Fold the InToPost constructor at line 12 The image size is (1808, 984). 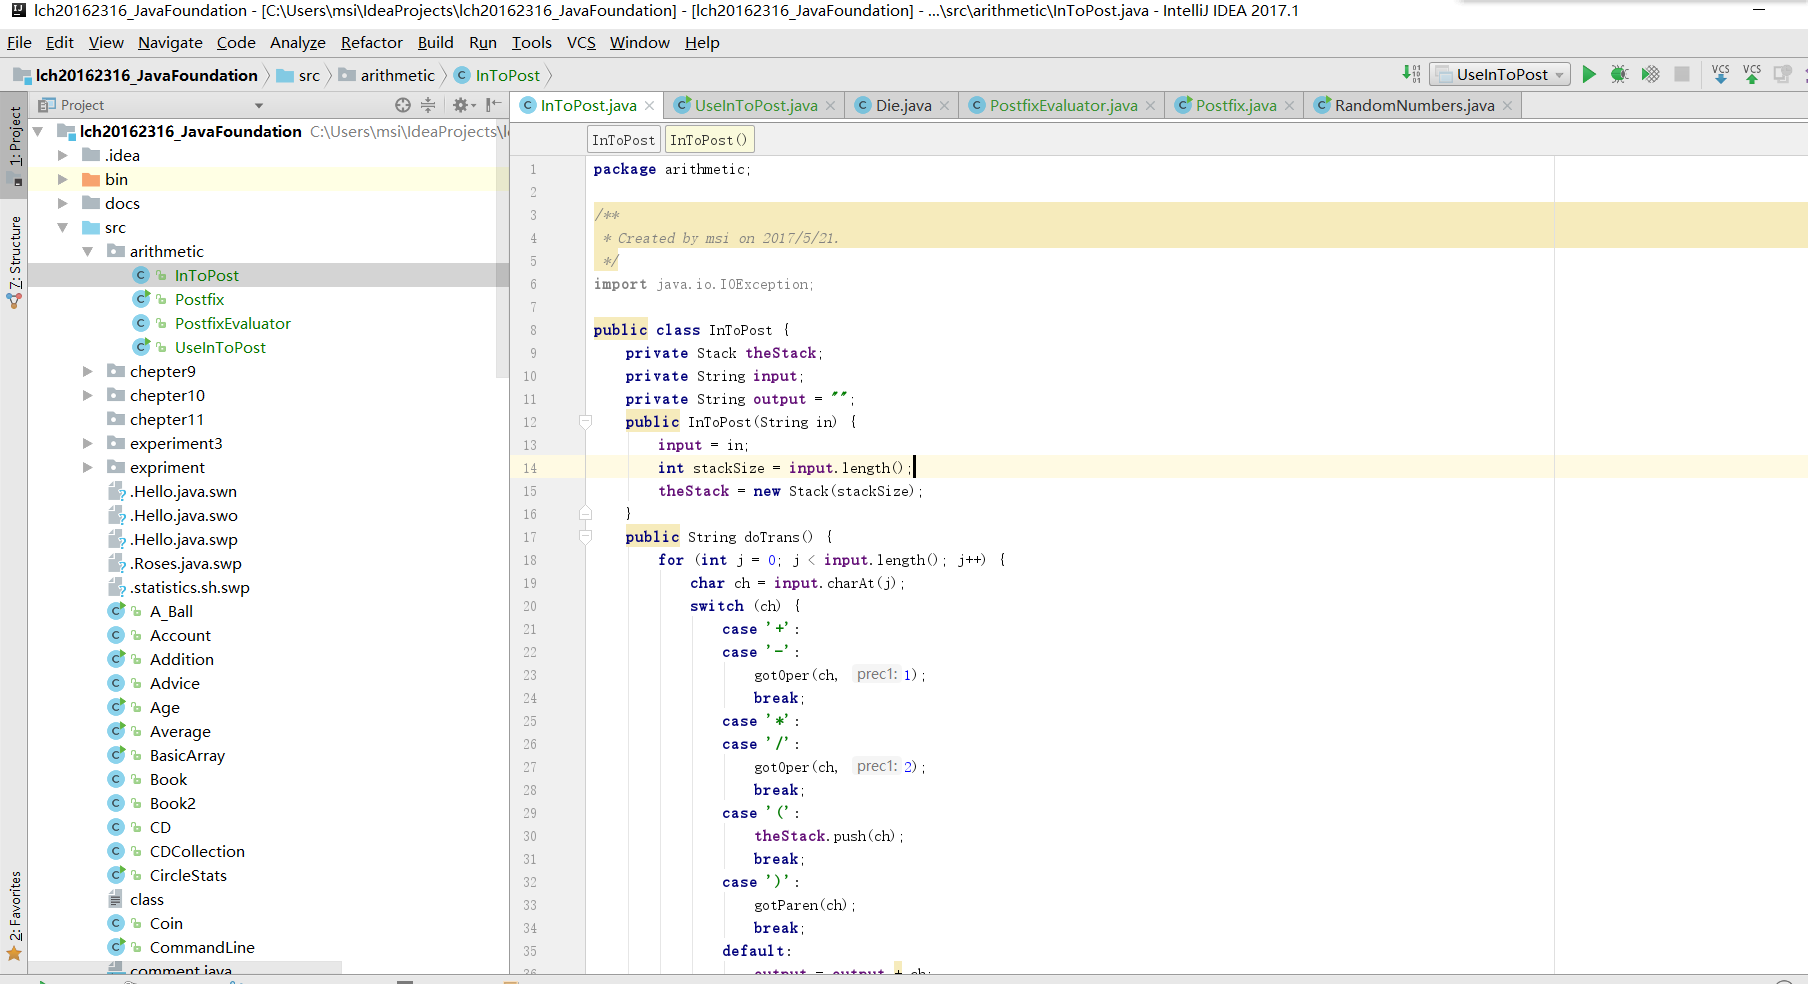pyautogui.click(x=586, y=422)
